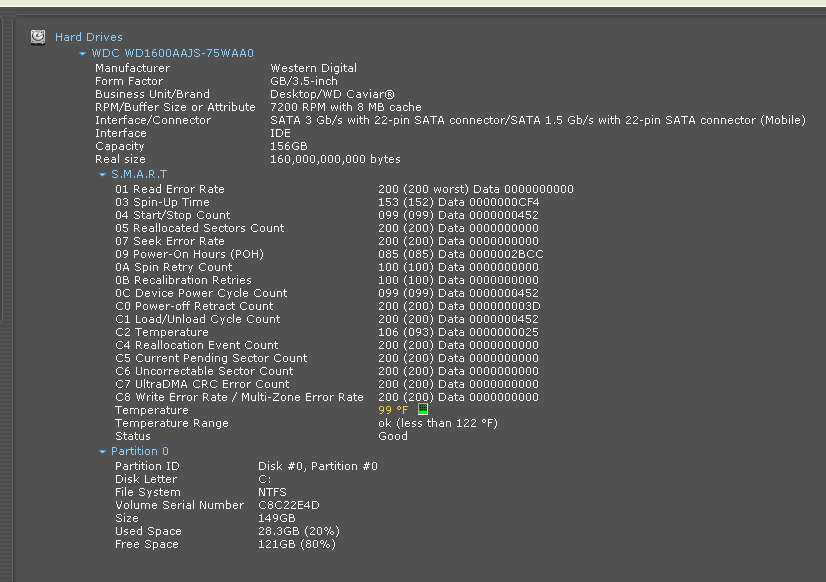Click the Form Factor label
This screenshot has width=826, height=582.
coord(129,81)
